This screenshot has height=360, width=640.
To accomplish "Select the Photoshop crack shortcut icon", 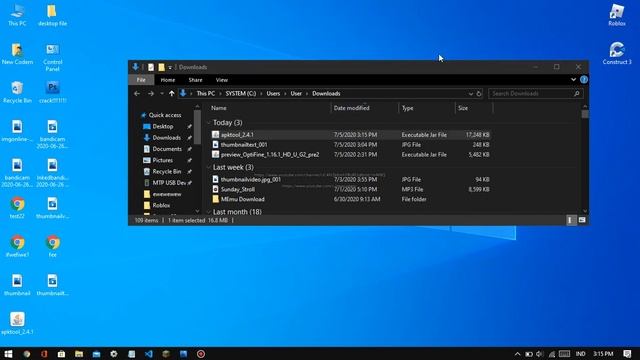I will 52,92.
